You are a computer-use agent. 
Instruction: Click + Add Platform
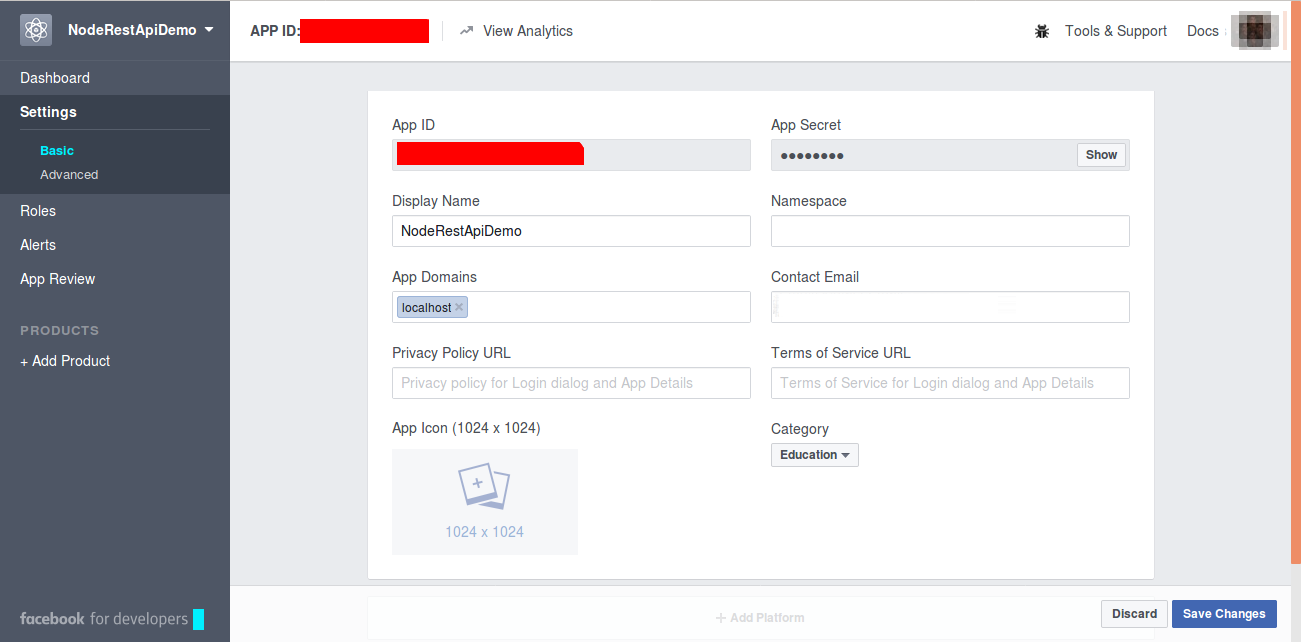[x=760, y=618]
